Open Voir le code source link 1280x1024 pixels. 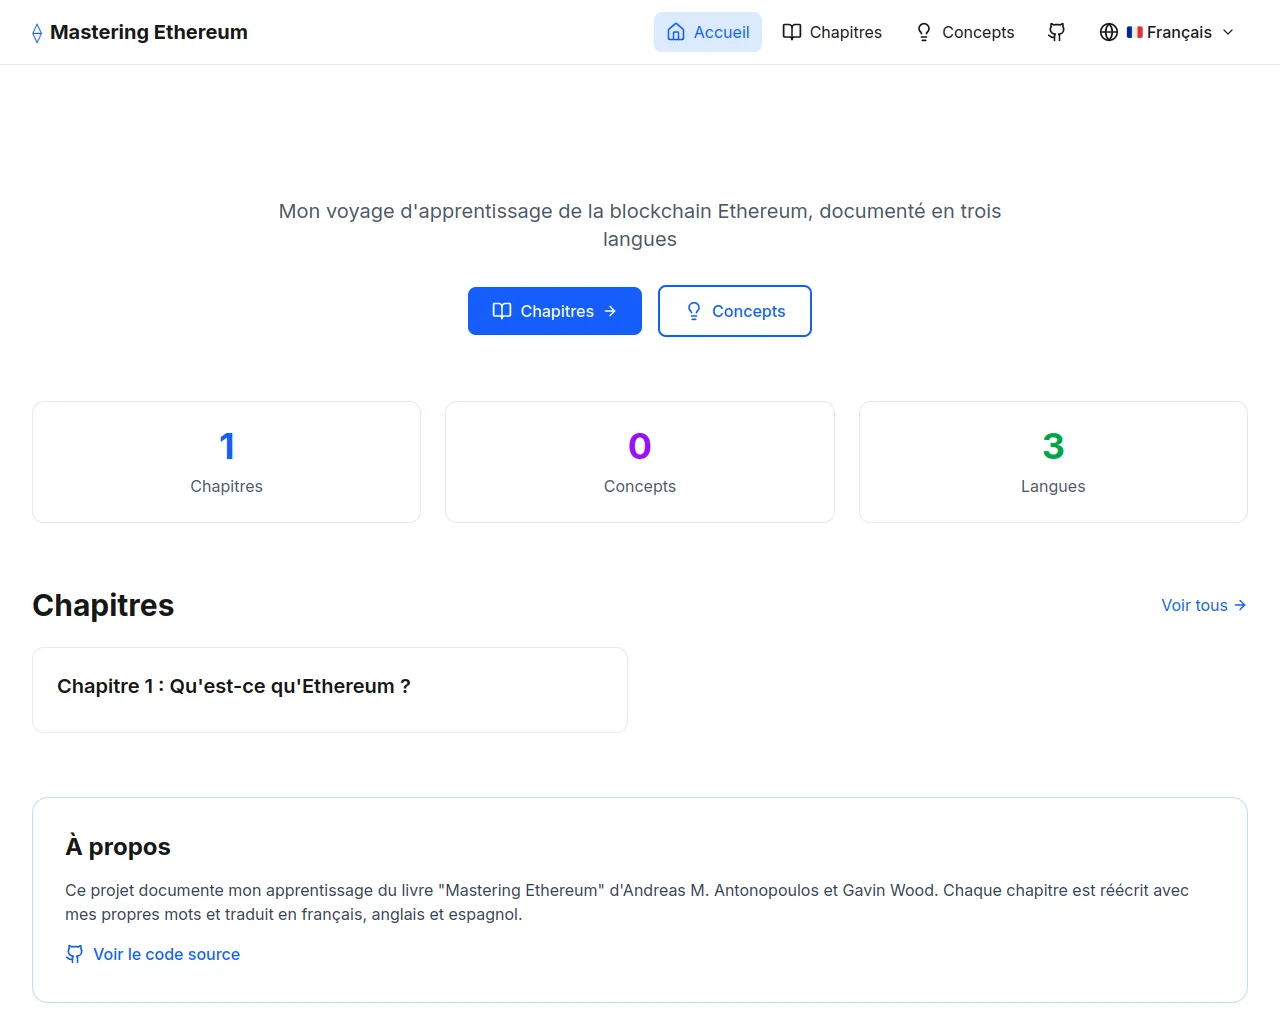(x=152, y=954)
